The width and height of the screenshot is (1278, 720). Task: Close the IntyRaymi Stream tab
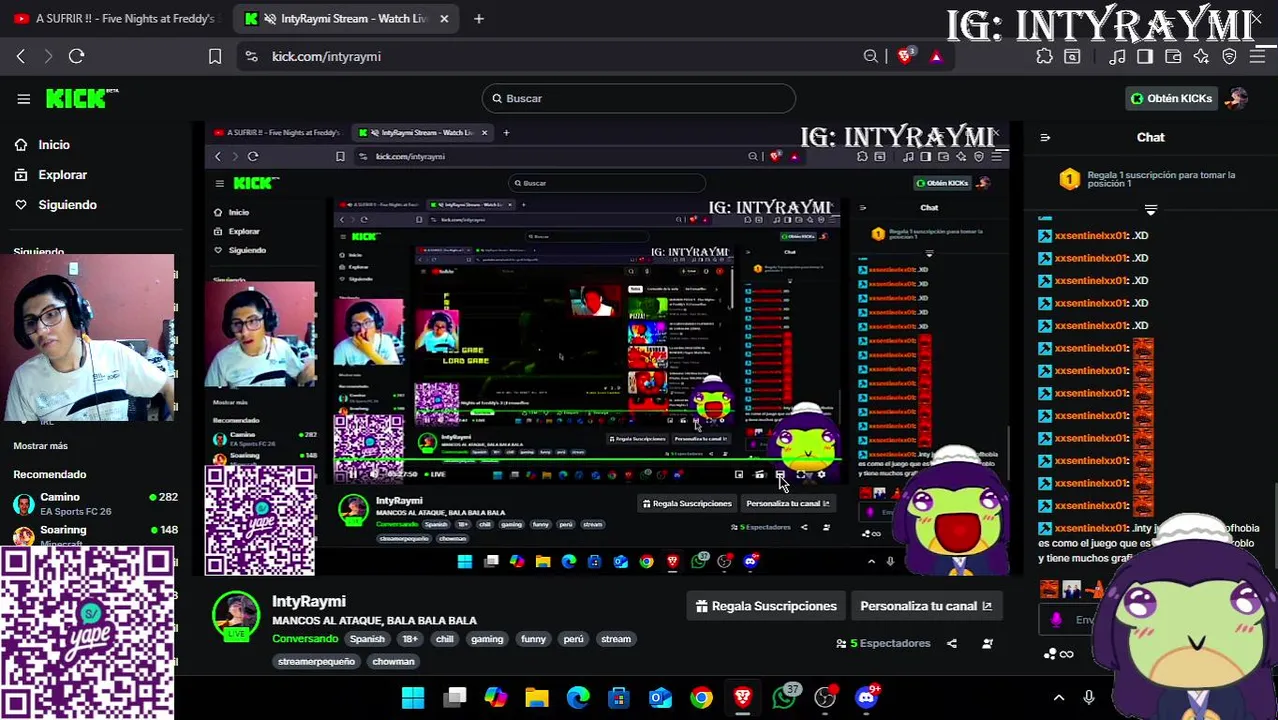444,18
